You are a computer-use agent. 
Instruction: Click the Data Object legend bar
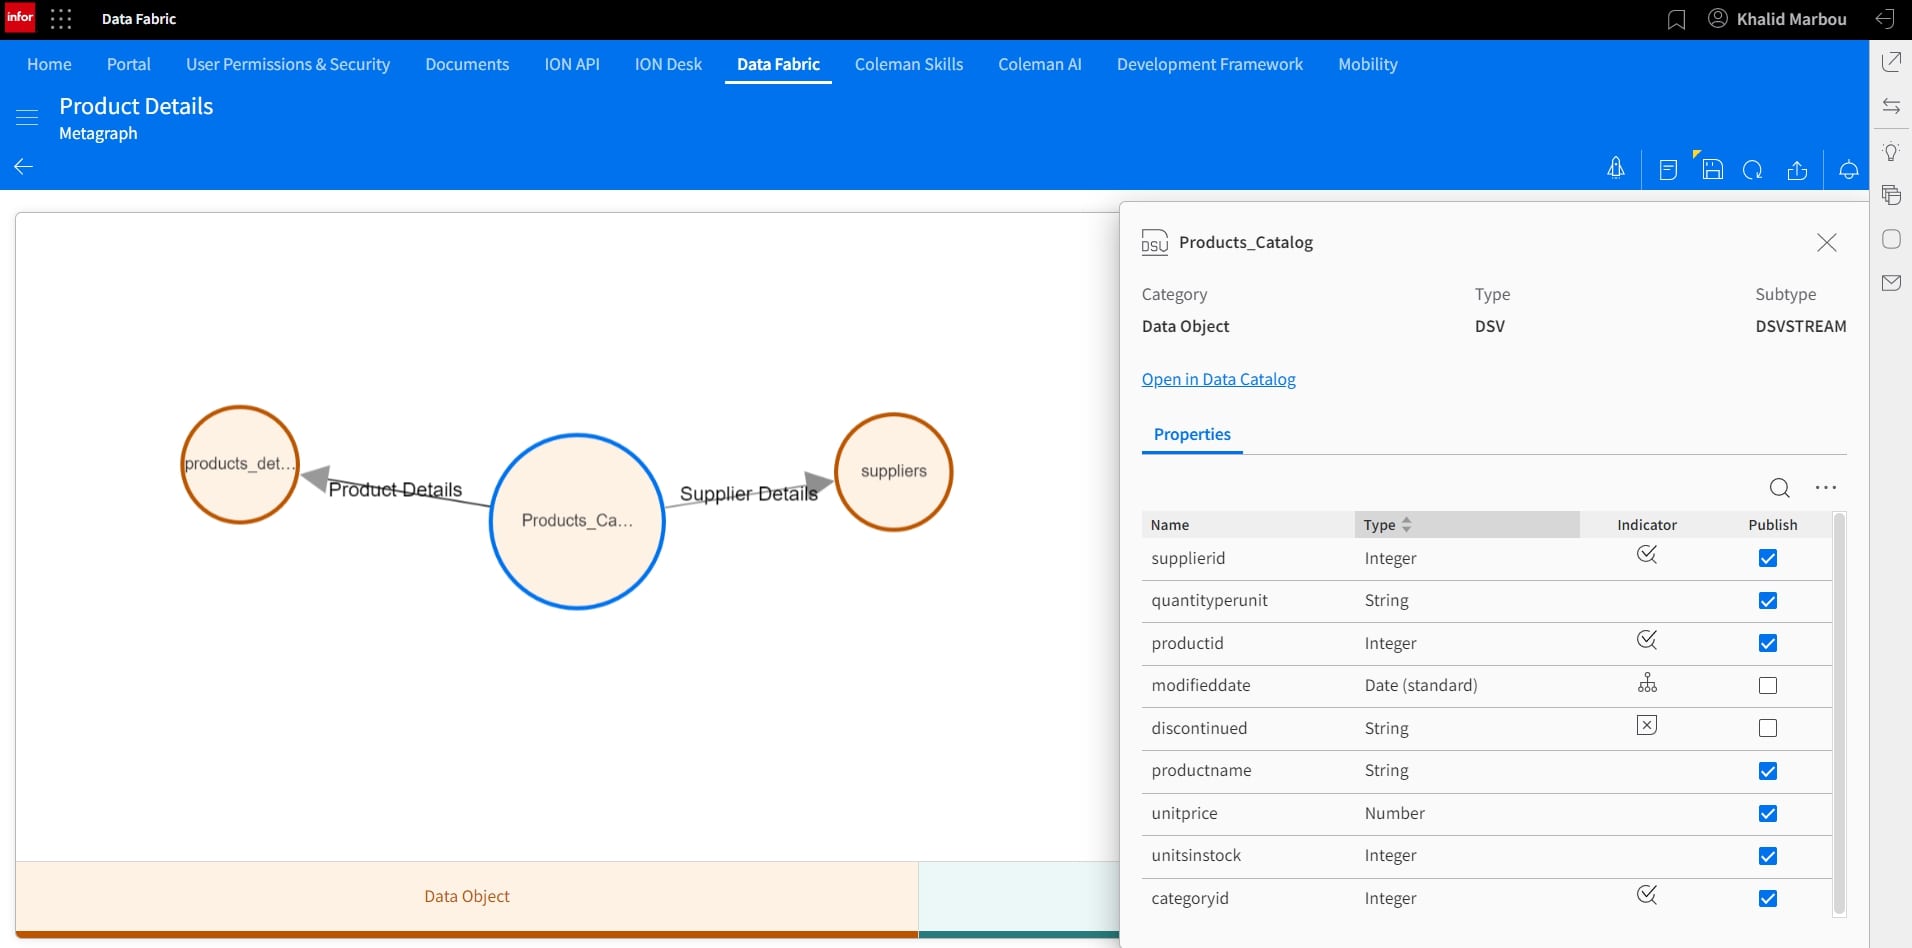[467, 899]
